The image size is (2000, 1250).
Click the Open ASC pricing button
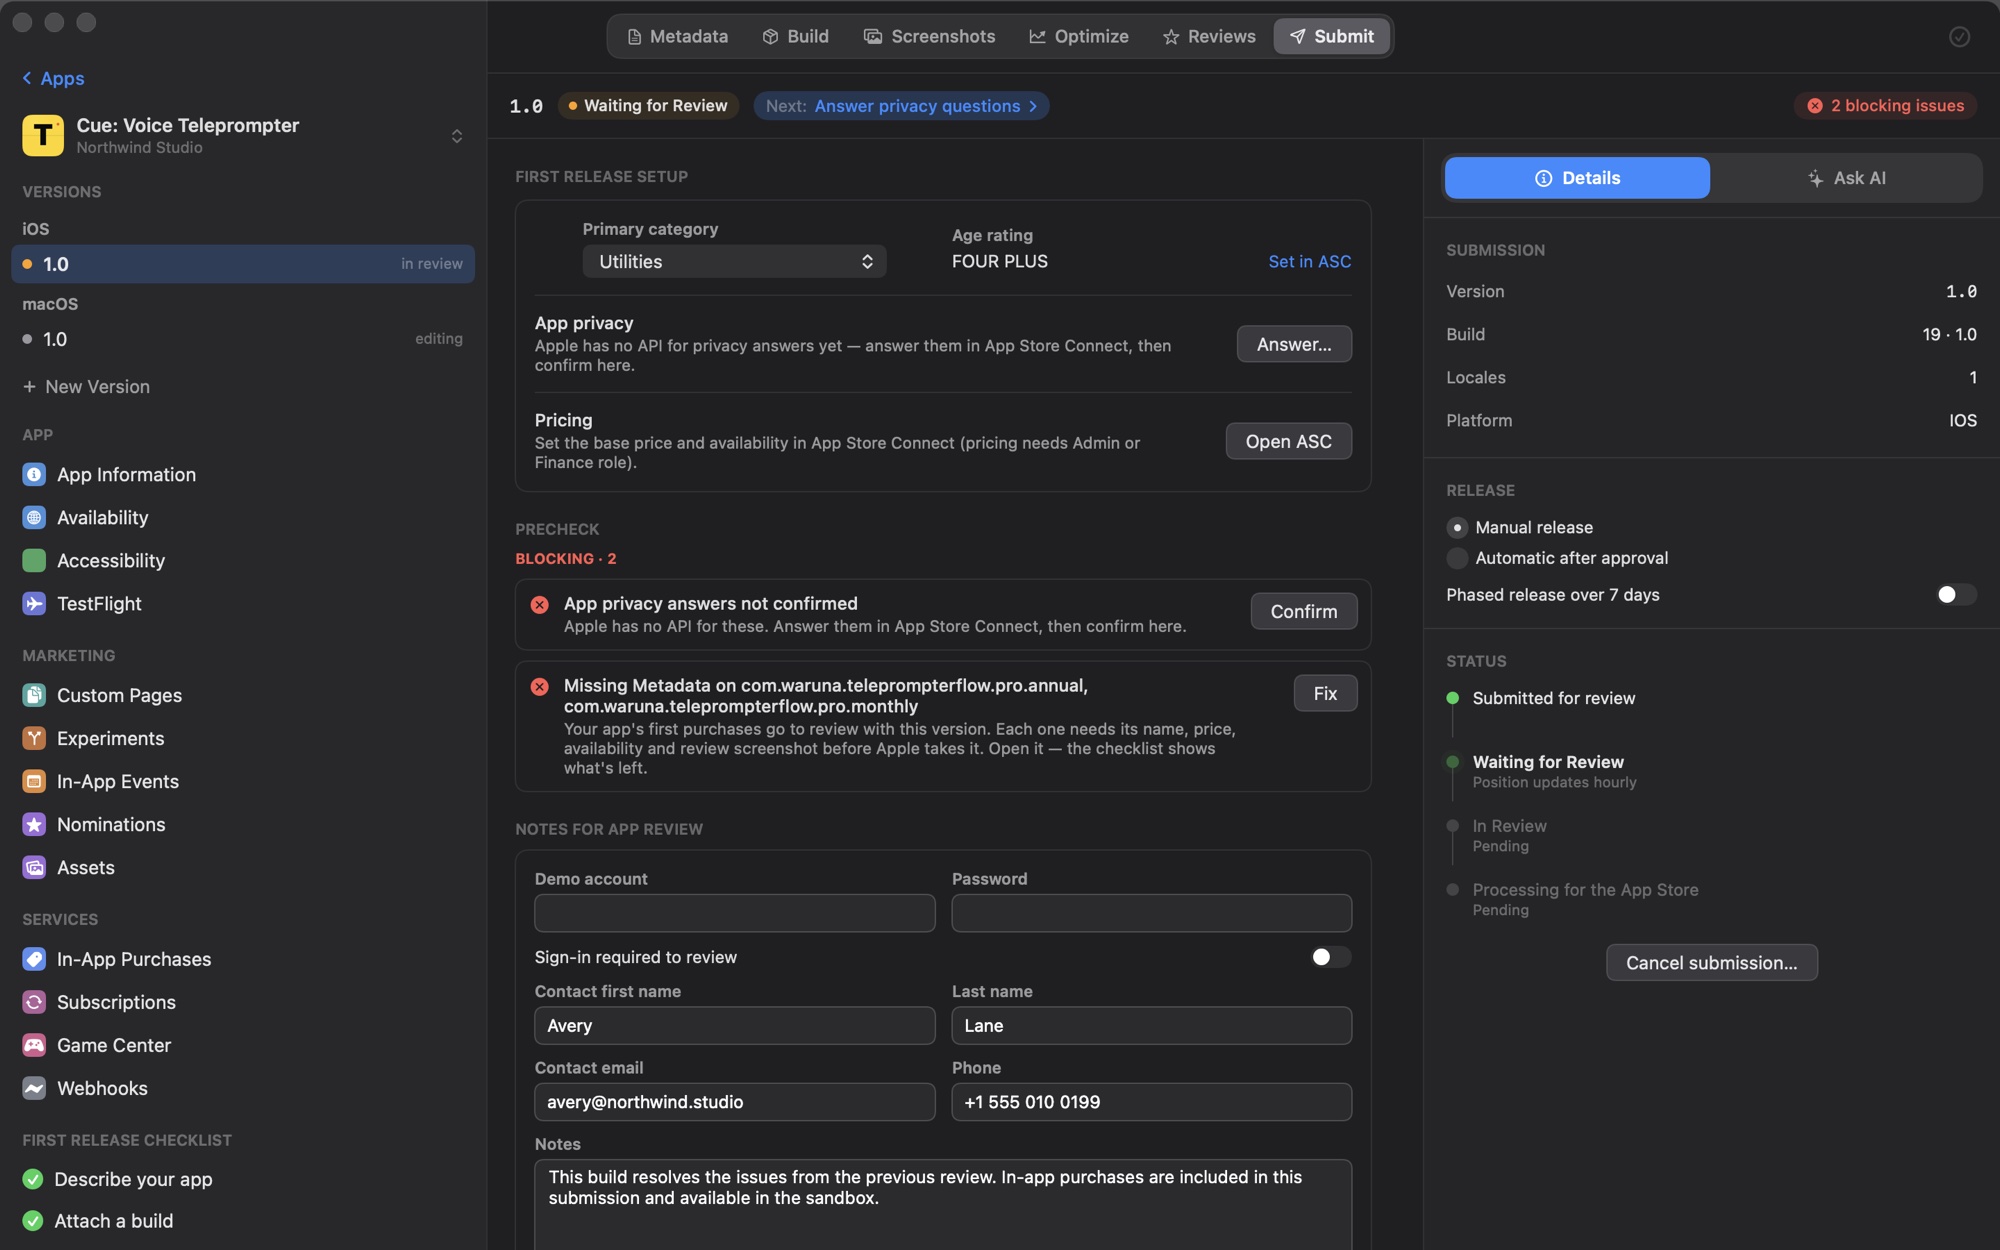(x=1289, y=441)
